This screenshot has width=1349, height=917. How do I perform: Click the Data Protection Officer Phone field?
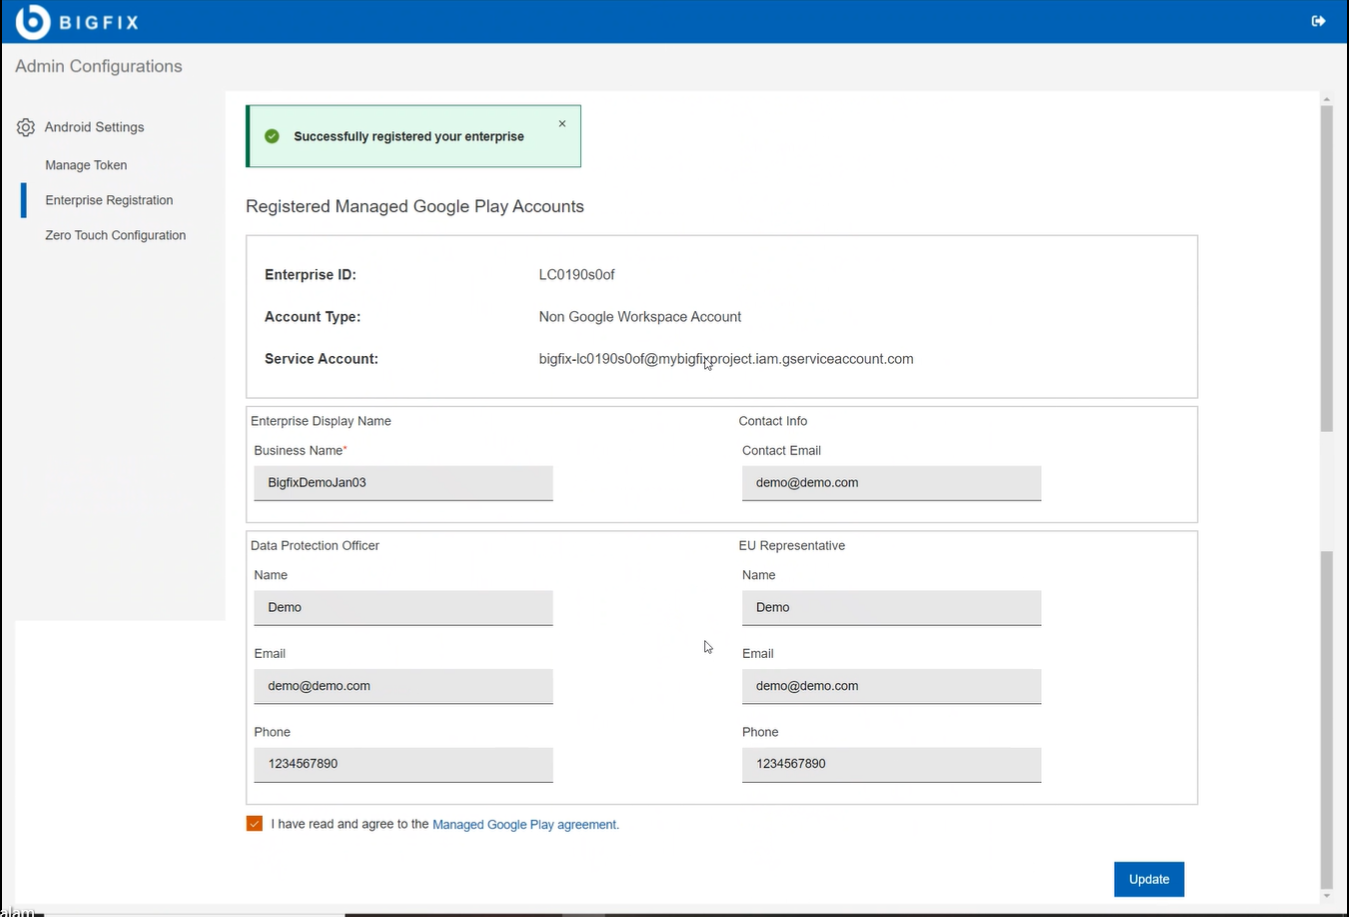(x=403, y=764)
